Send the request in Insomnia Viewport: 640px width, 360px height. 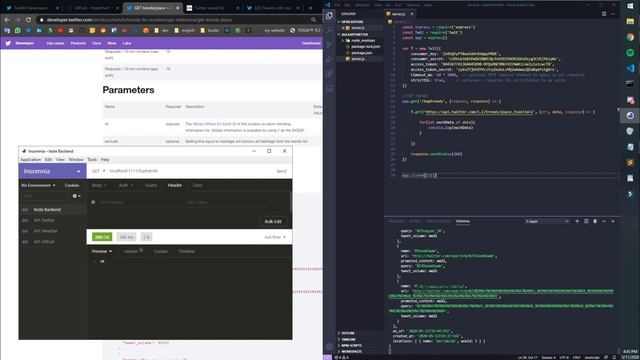(281, 171)
